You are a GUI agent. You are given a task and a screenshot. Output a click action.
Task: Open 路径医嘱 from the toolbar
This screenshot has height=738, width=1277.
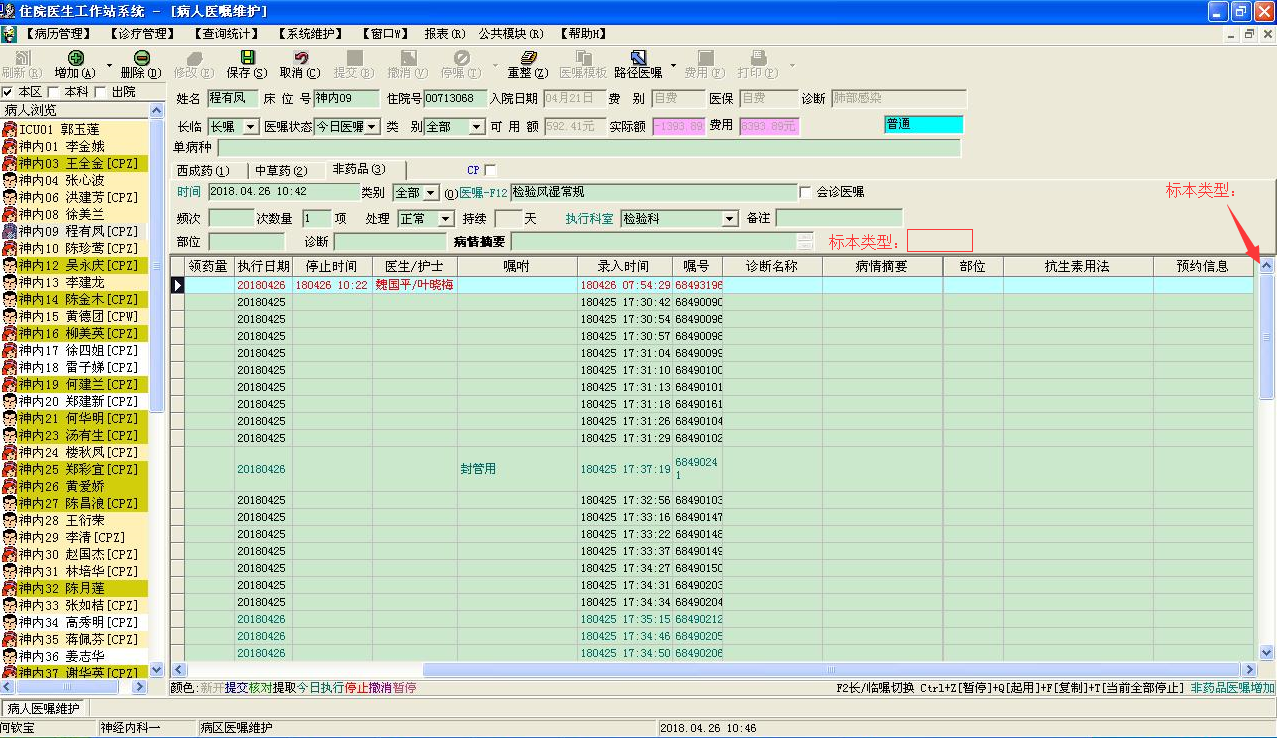tap(638, 59)
